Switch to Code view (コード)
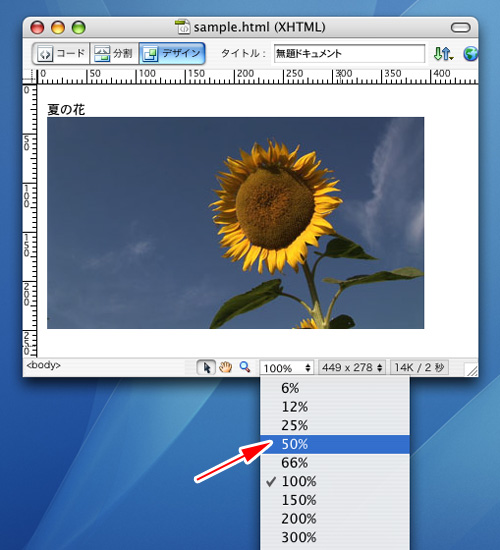This screenshot has width=500, height=550. click(61, 54)
